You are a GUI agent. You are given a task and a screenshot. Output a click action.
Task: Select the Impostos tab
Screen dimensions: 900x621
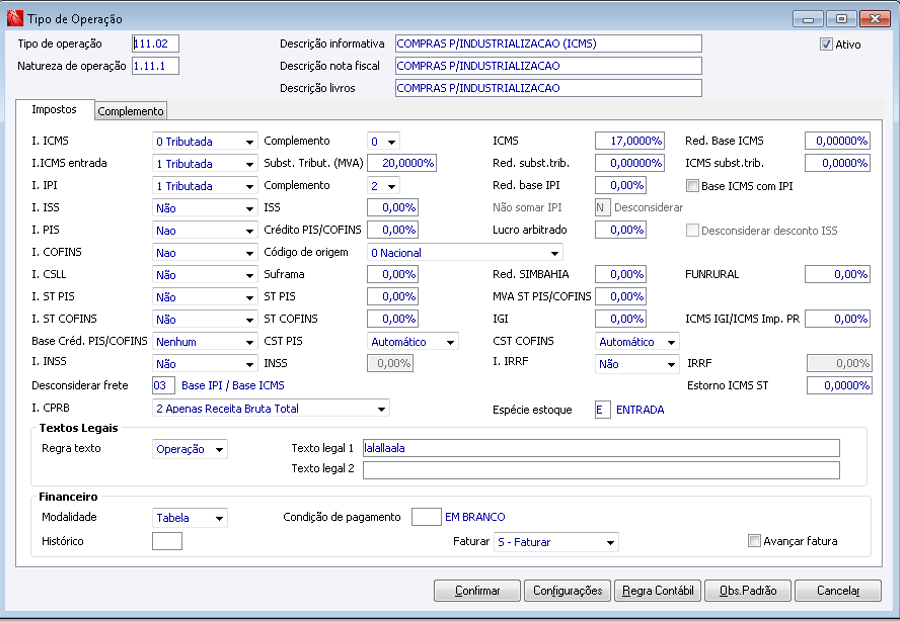(x=54, y=109)
